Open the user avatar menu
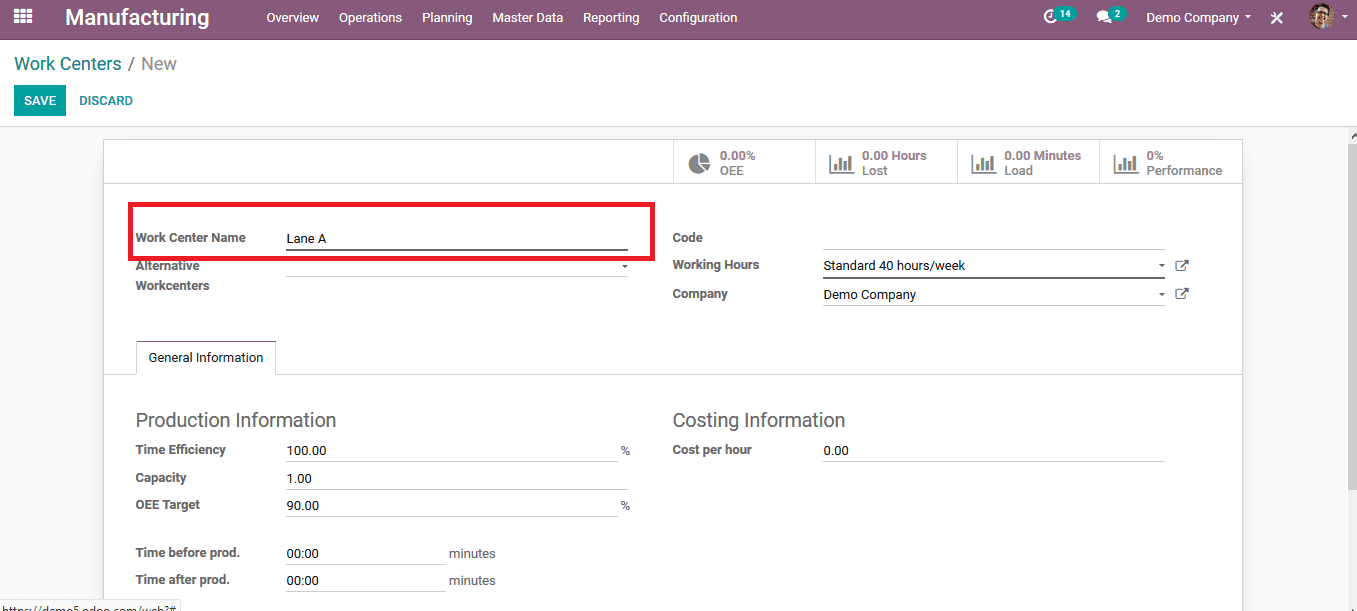The width and height of the screenshot is (1357, 611). (x=1326, y=16)
